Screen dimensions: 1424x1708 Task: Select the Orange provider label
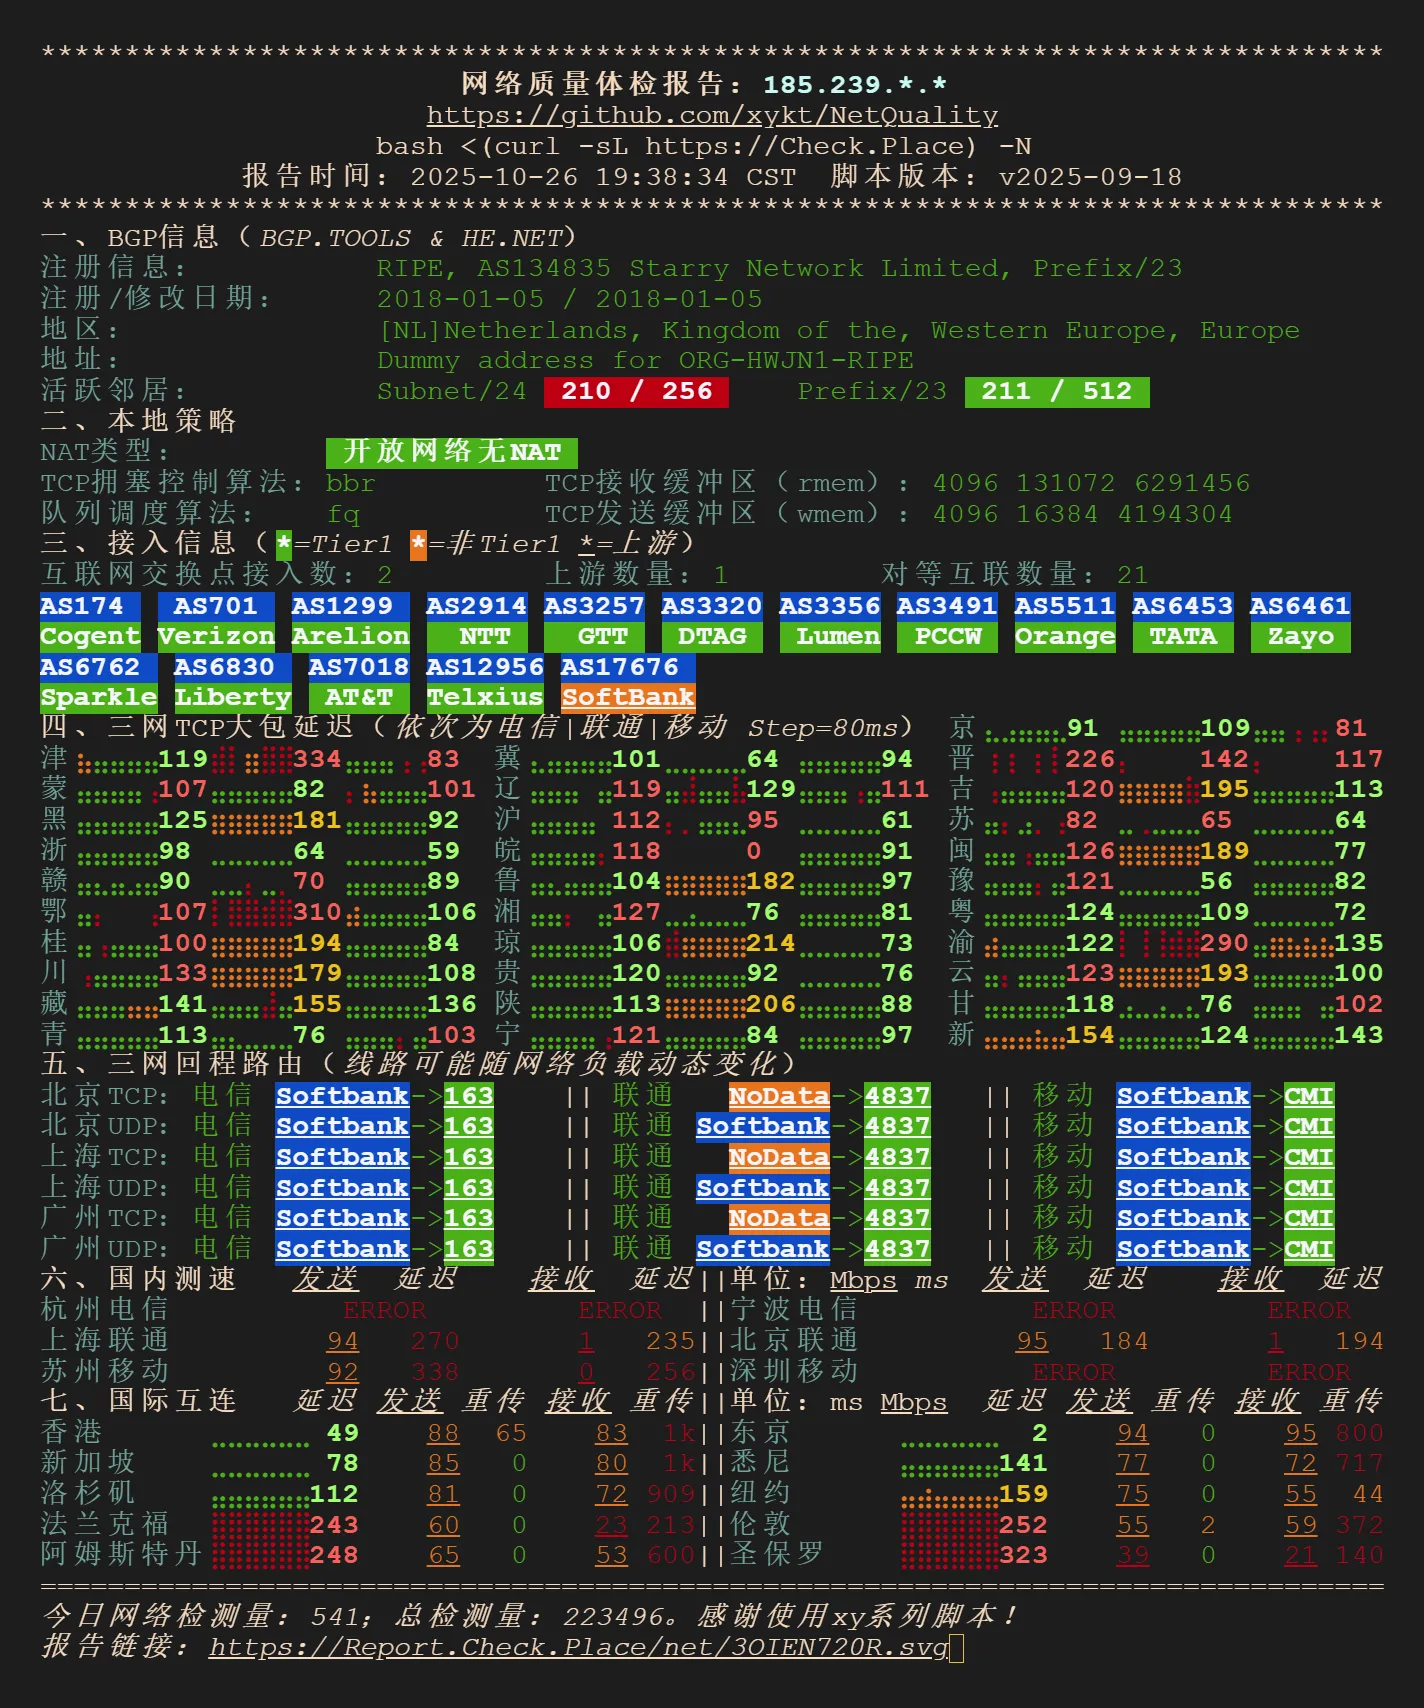pyautogui.click(x=1065, y=637)
